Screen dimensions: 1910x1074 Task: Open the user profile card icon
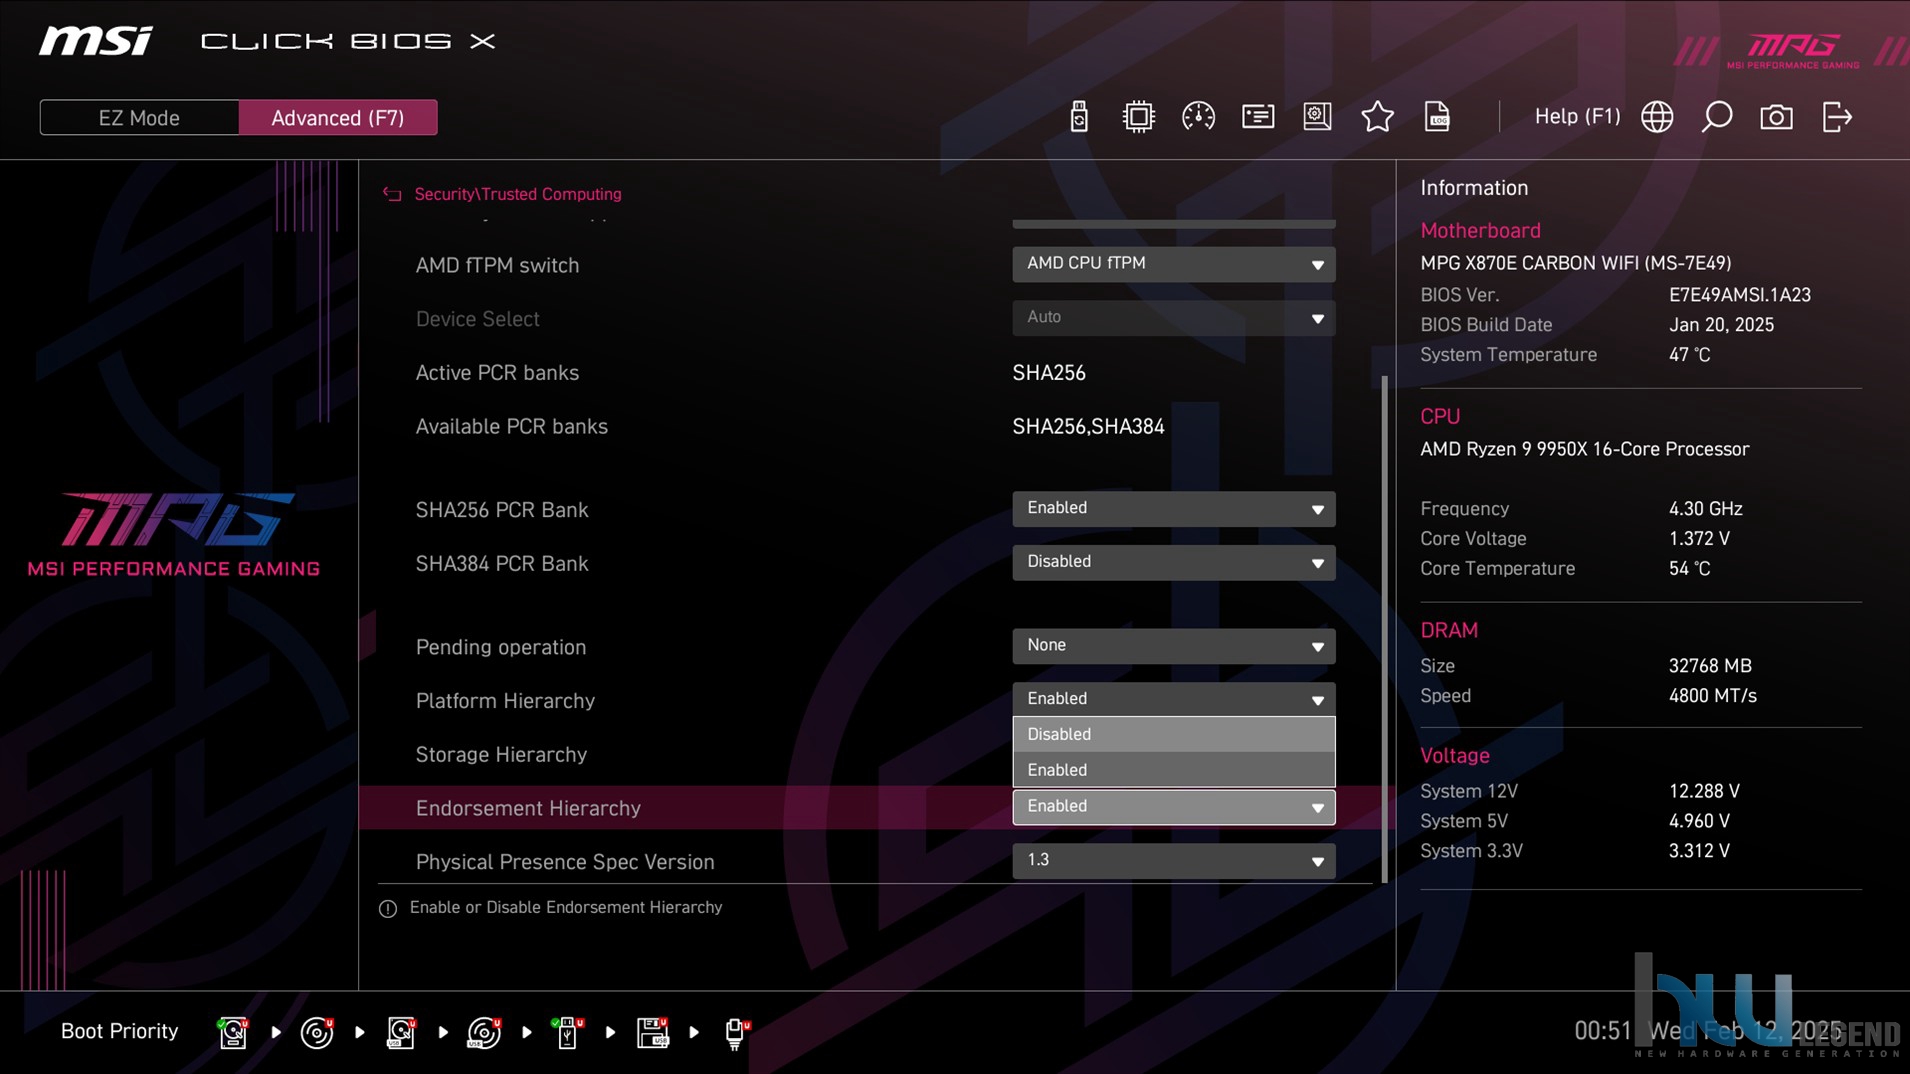tap(1258, 117)
